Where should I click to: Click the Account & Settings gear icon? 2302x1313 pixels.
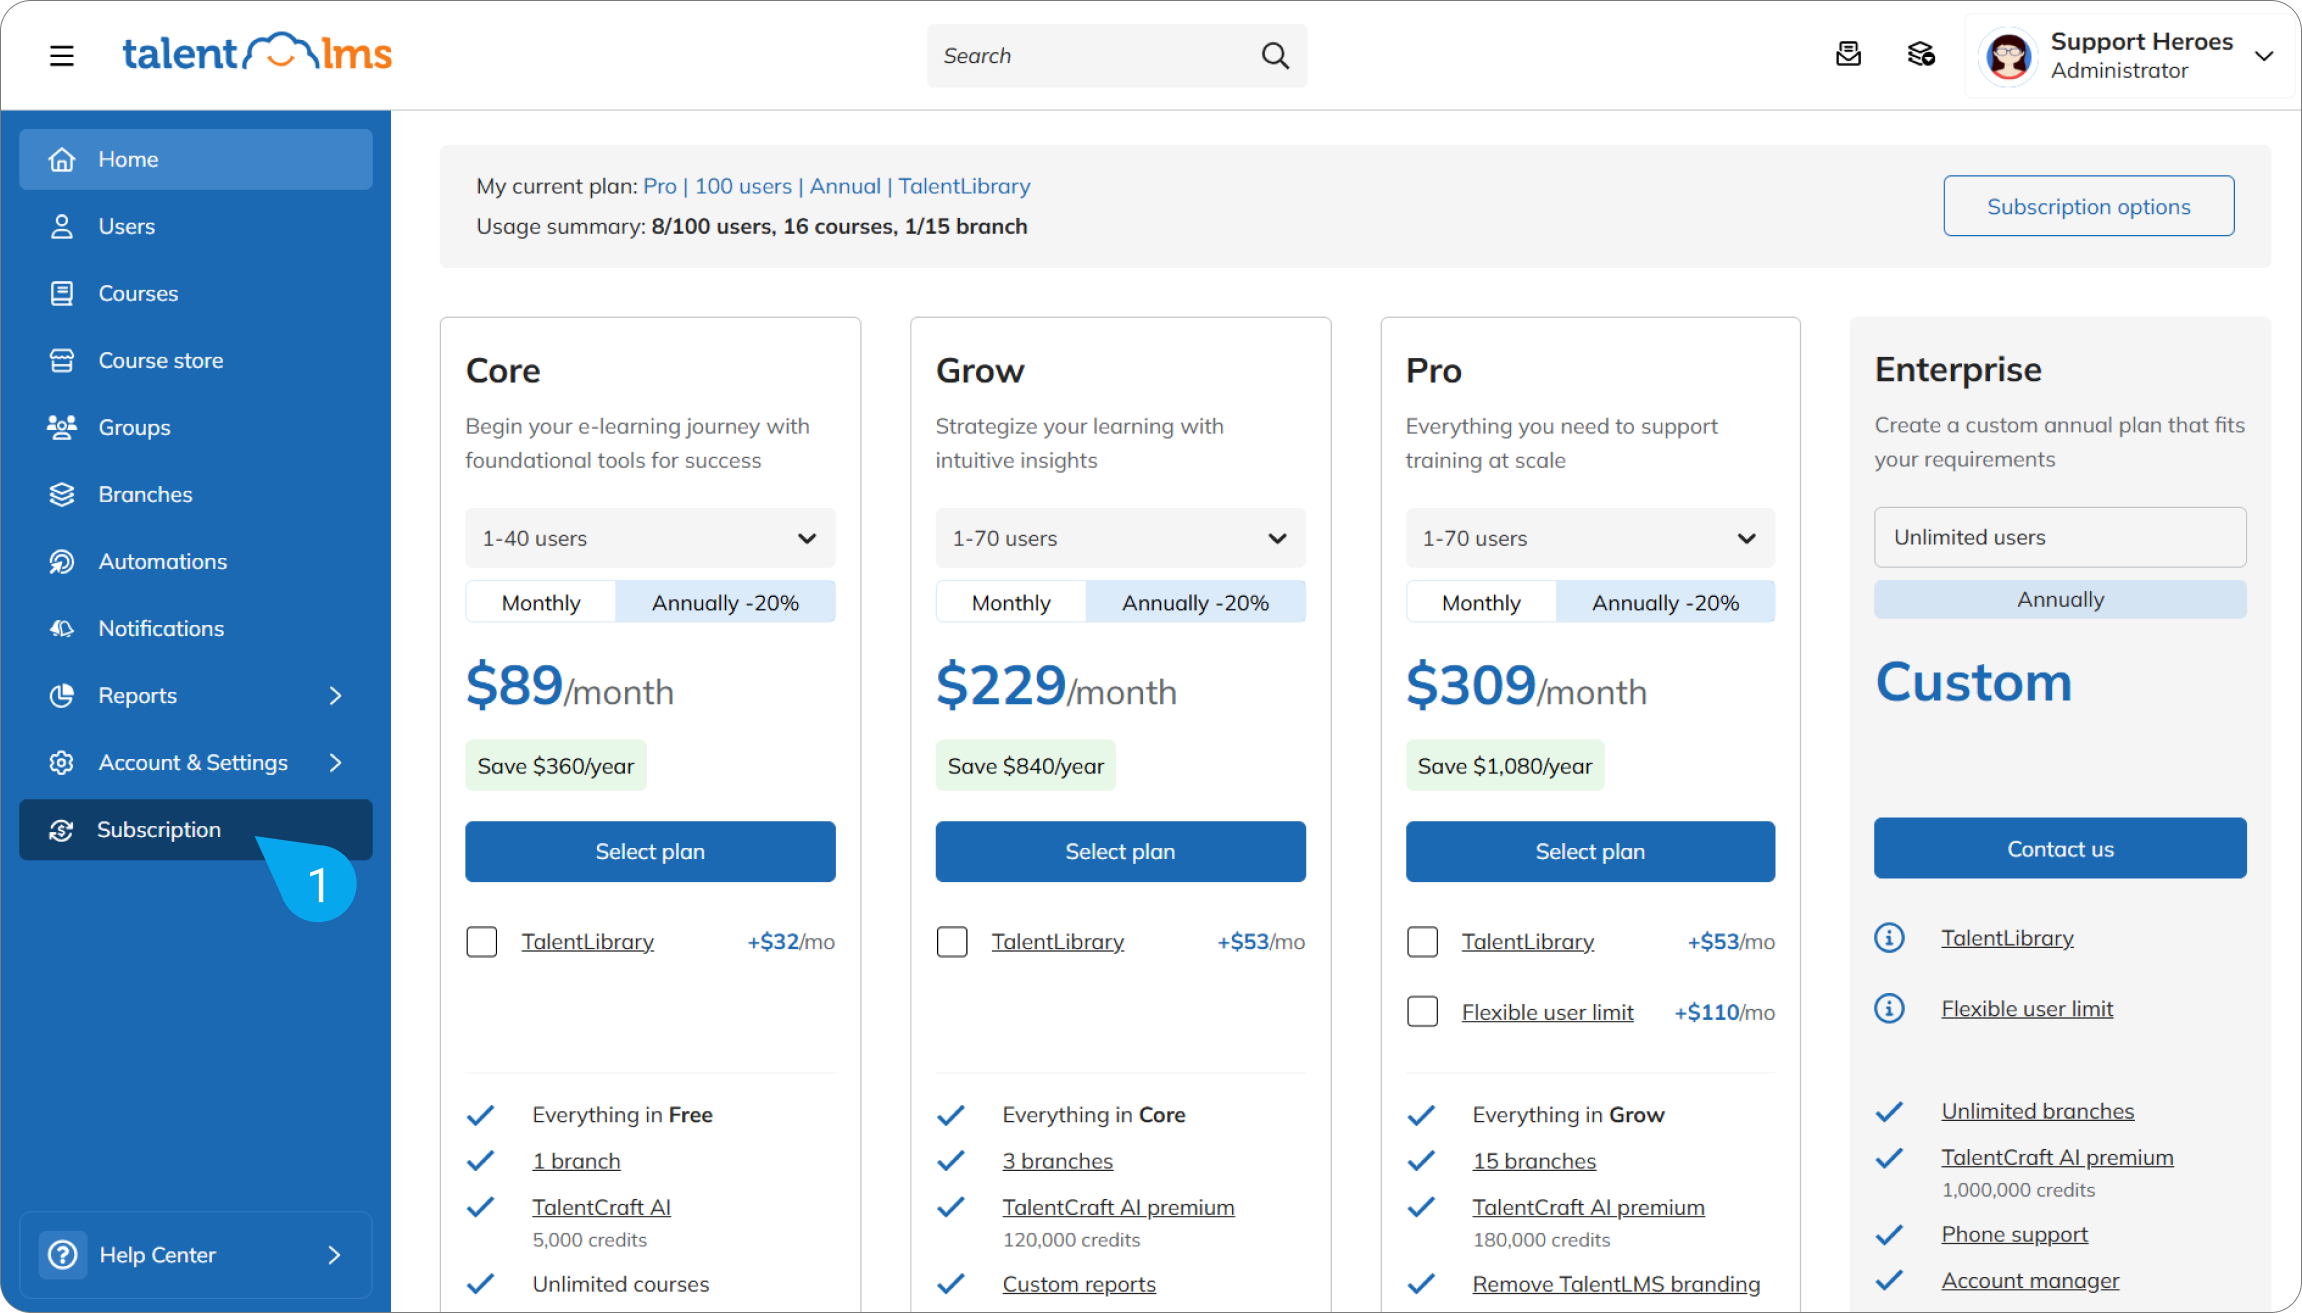click(62, 762)
